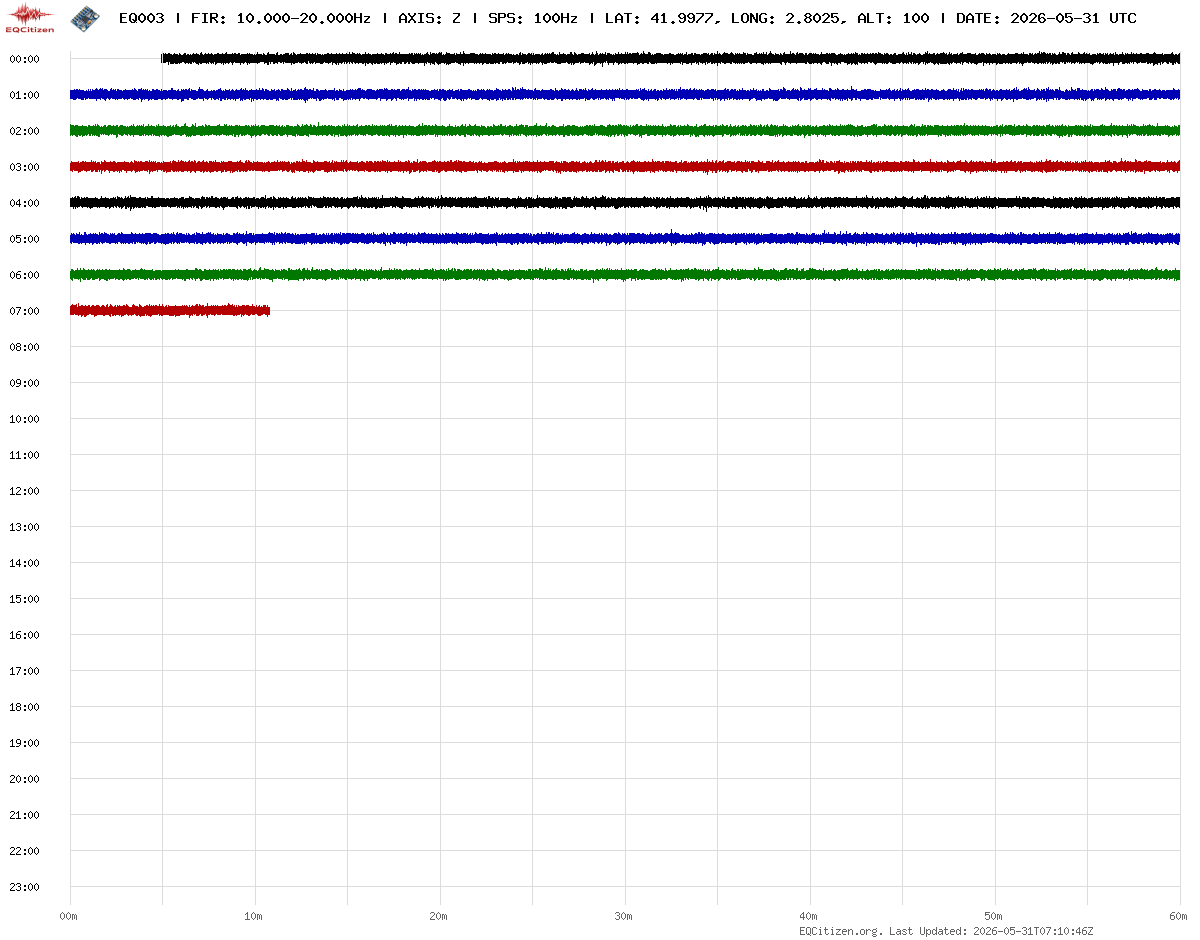Click the blue 05:00 seismic trace
1200x940 pixels.
pyautogui.click(x=625, y=239)
